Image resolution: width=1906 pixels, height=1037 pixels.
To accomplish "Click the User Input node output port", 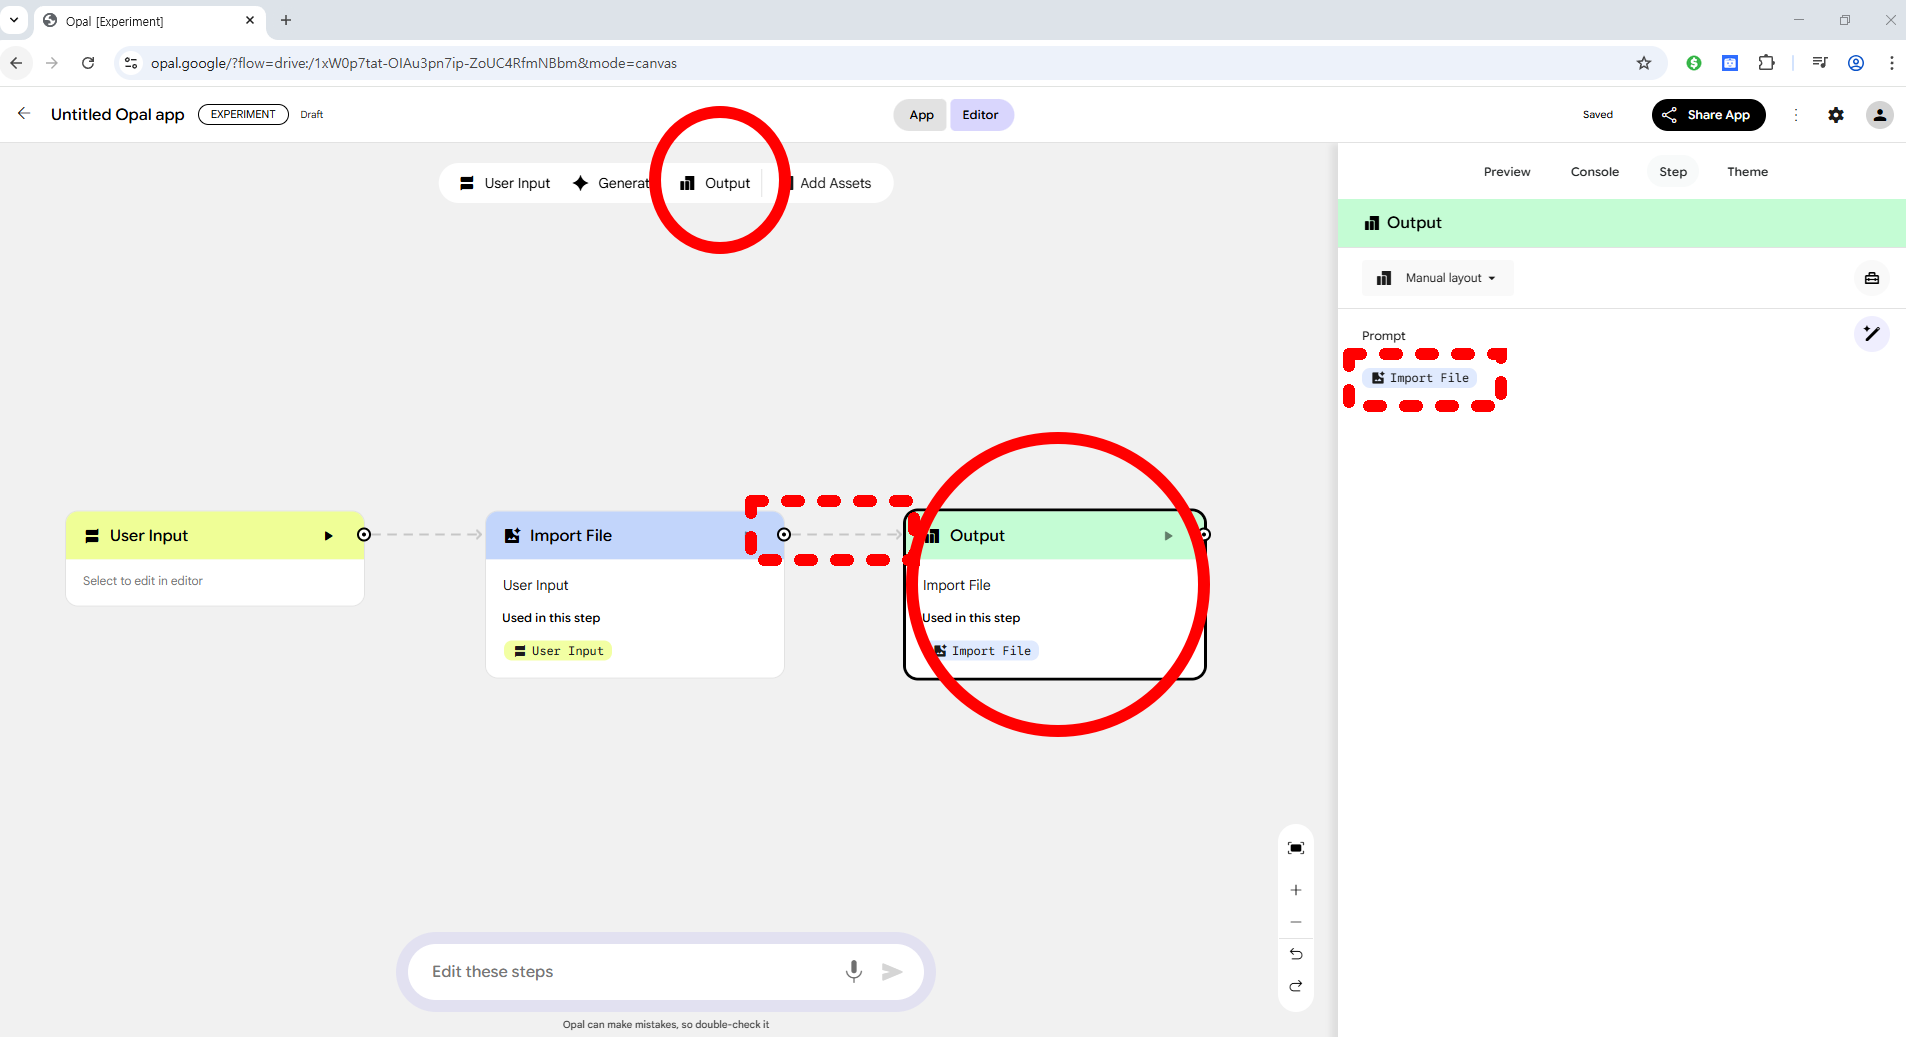I will click(364, 535).
